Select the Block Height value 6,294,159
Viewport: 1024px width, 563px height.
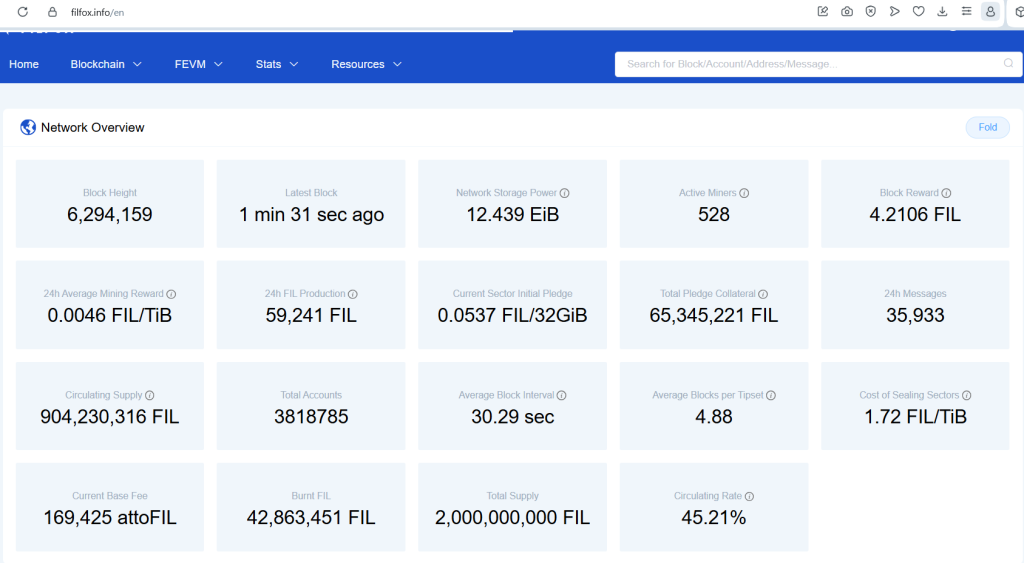[110, 214]
